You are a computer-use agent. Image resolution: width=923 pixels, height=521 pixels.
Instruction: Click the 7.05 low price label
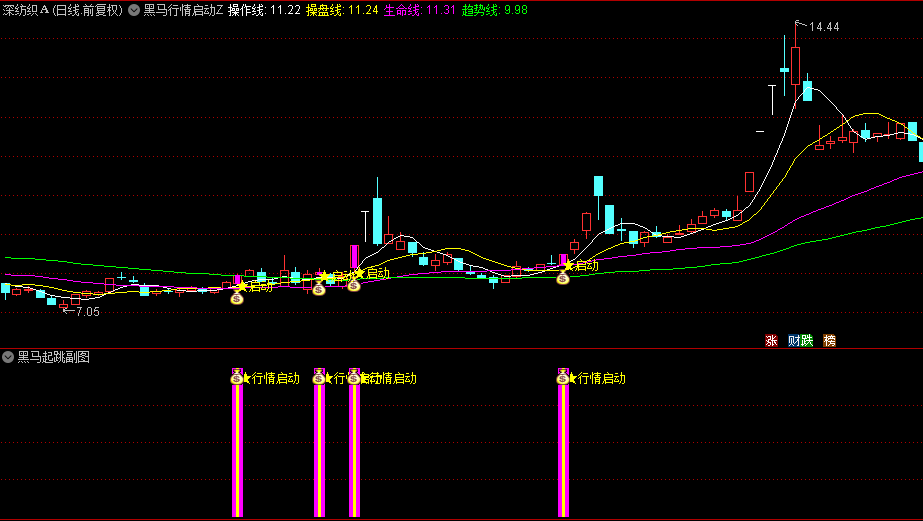click(x=88, y=312)
